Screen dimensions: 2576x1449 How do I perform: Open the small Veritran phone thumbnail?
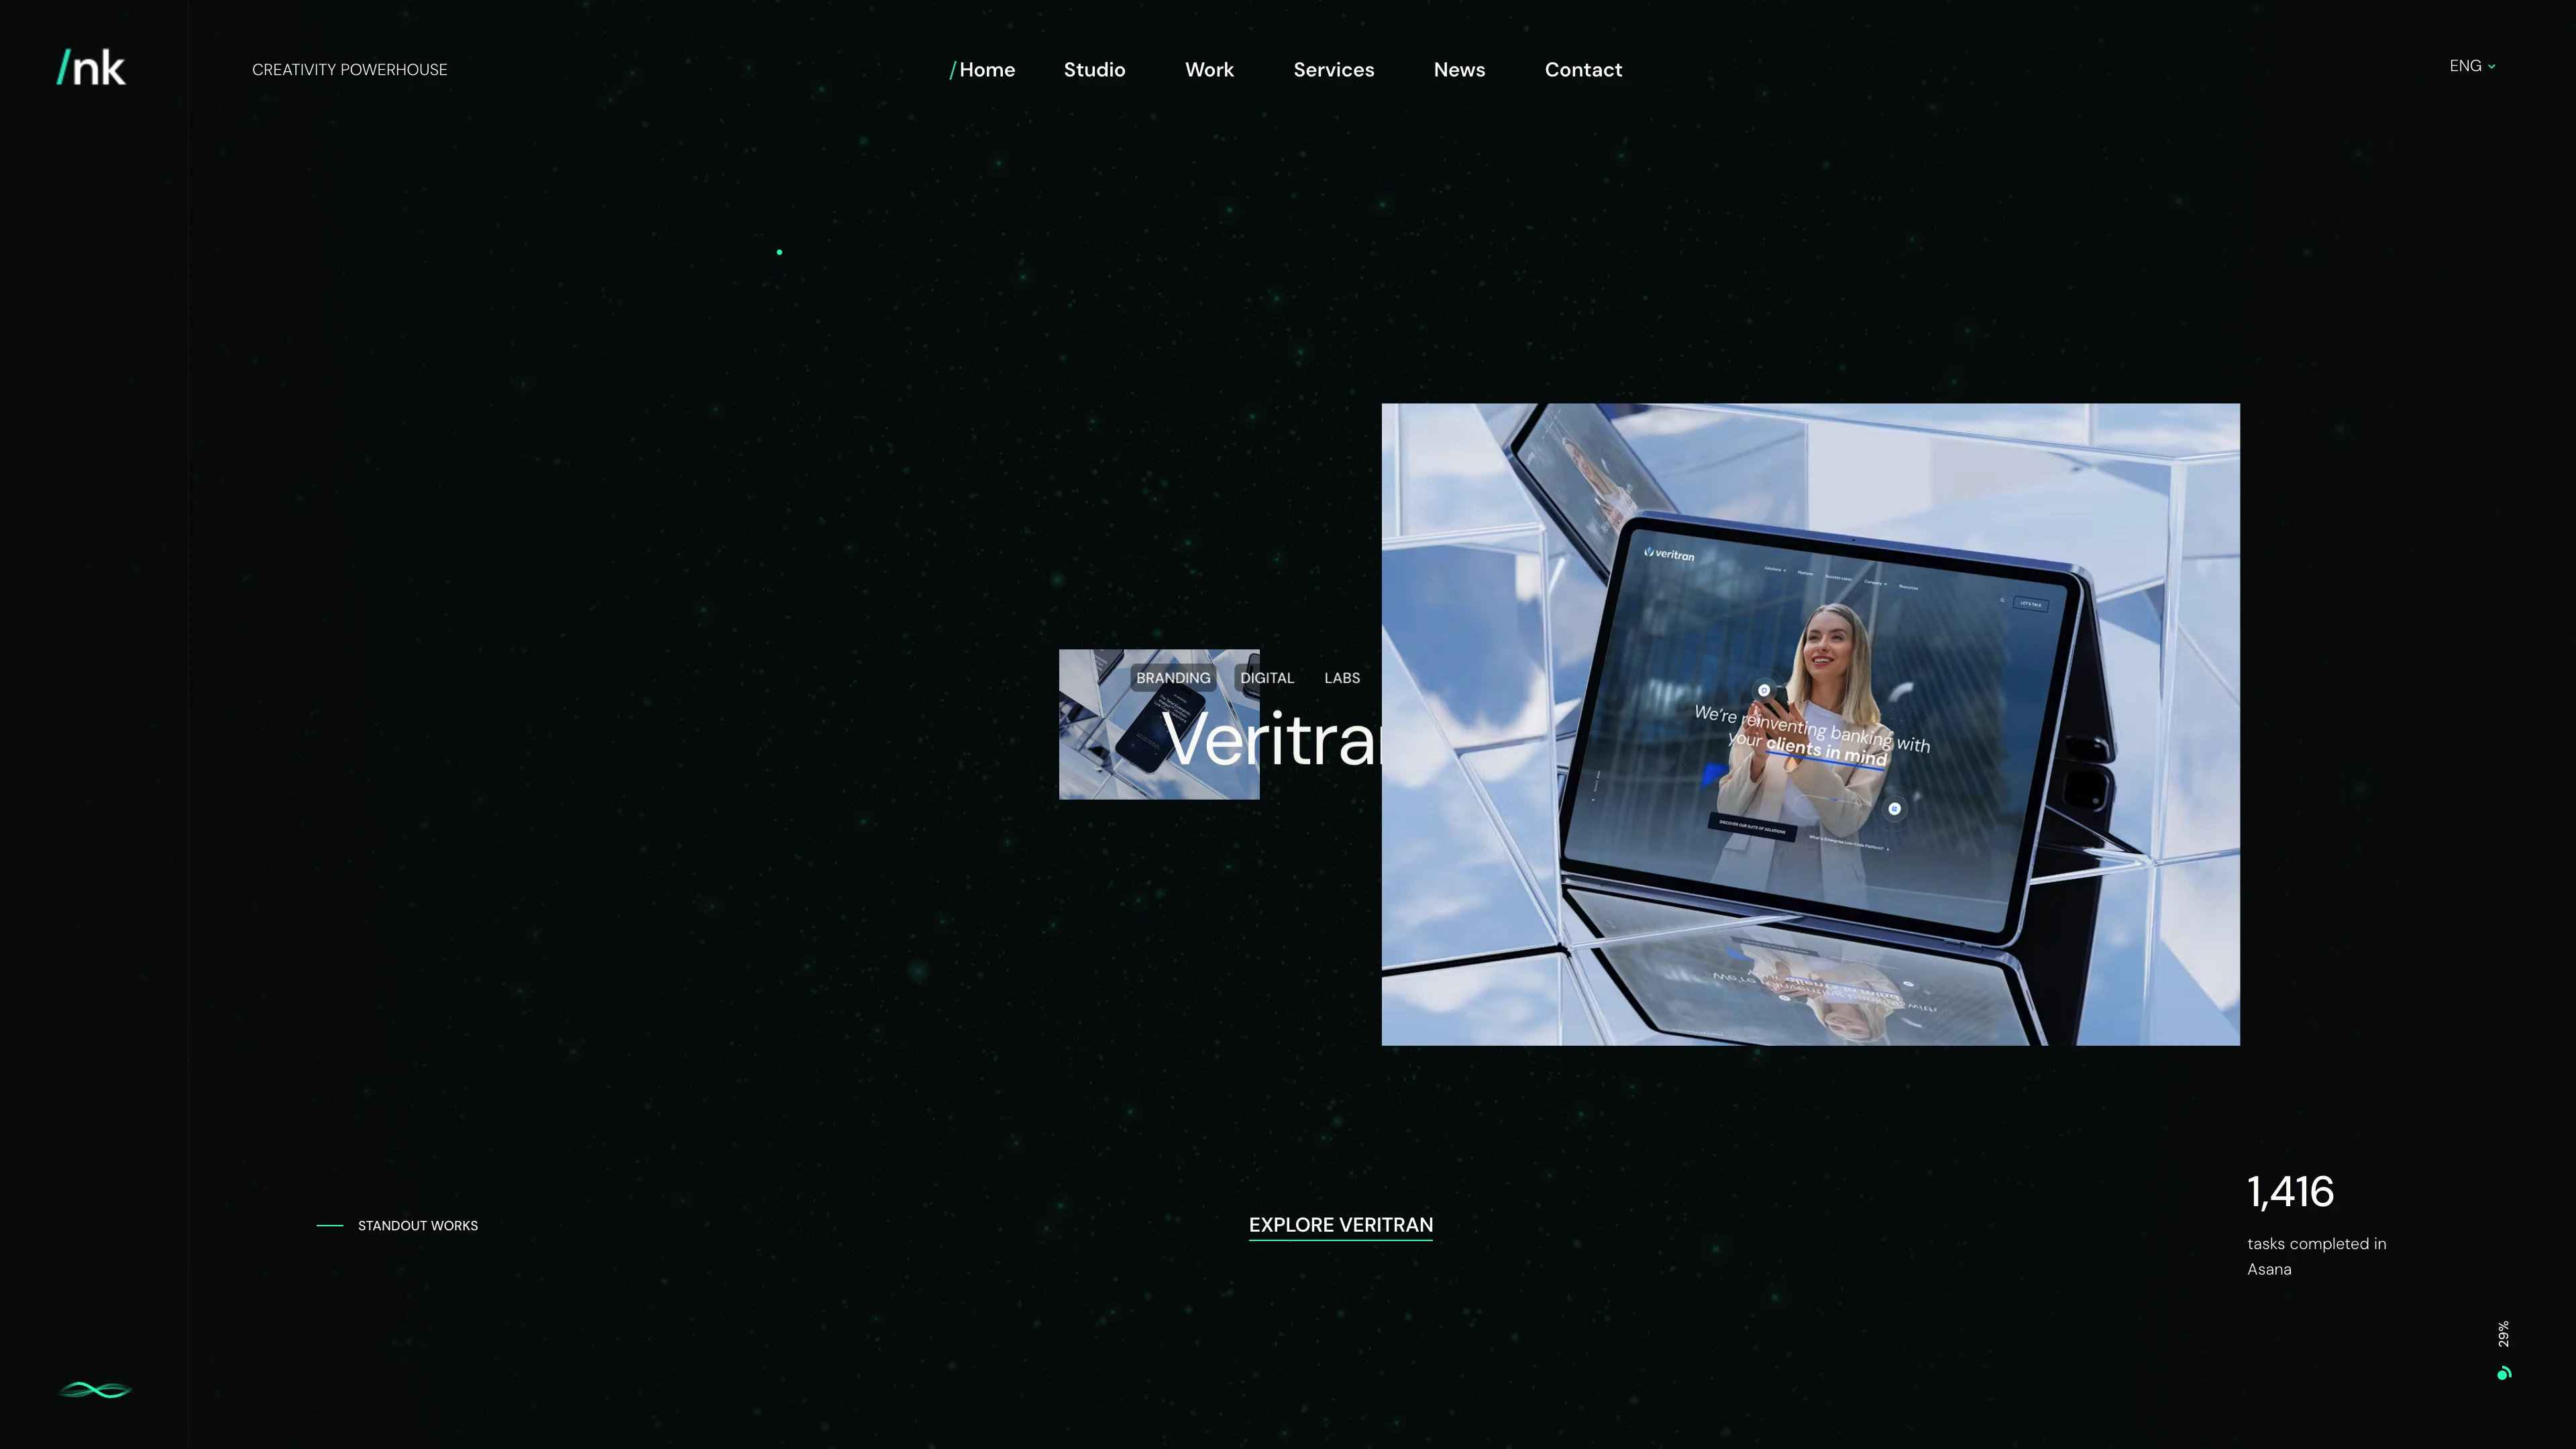click(1159, 724)
